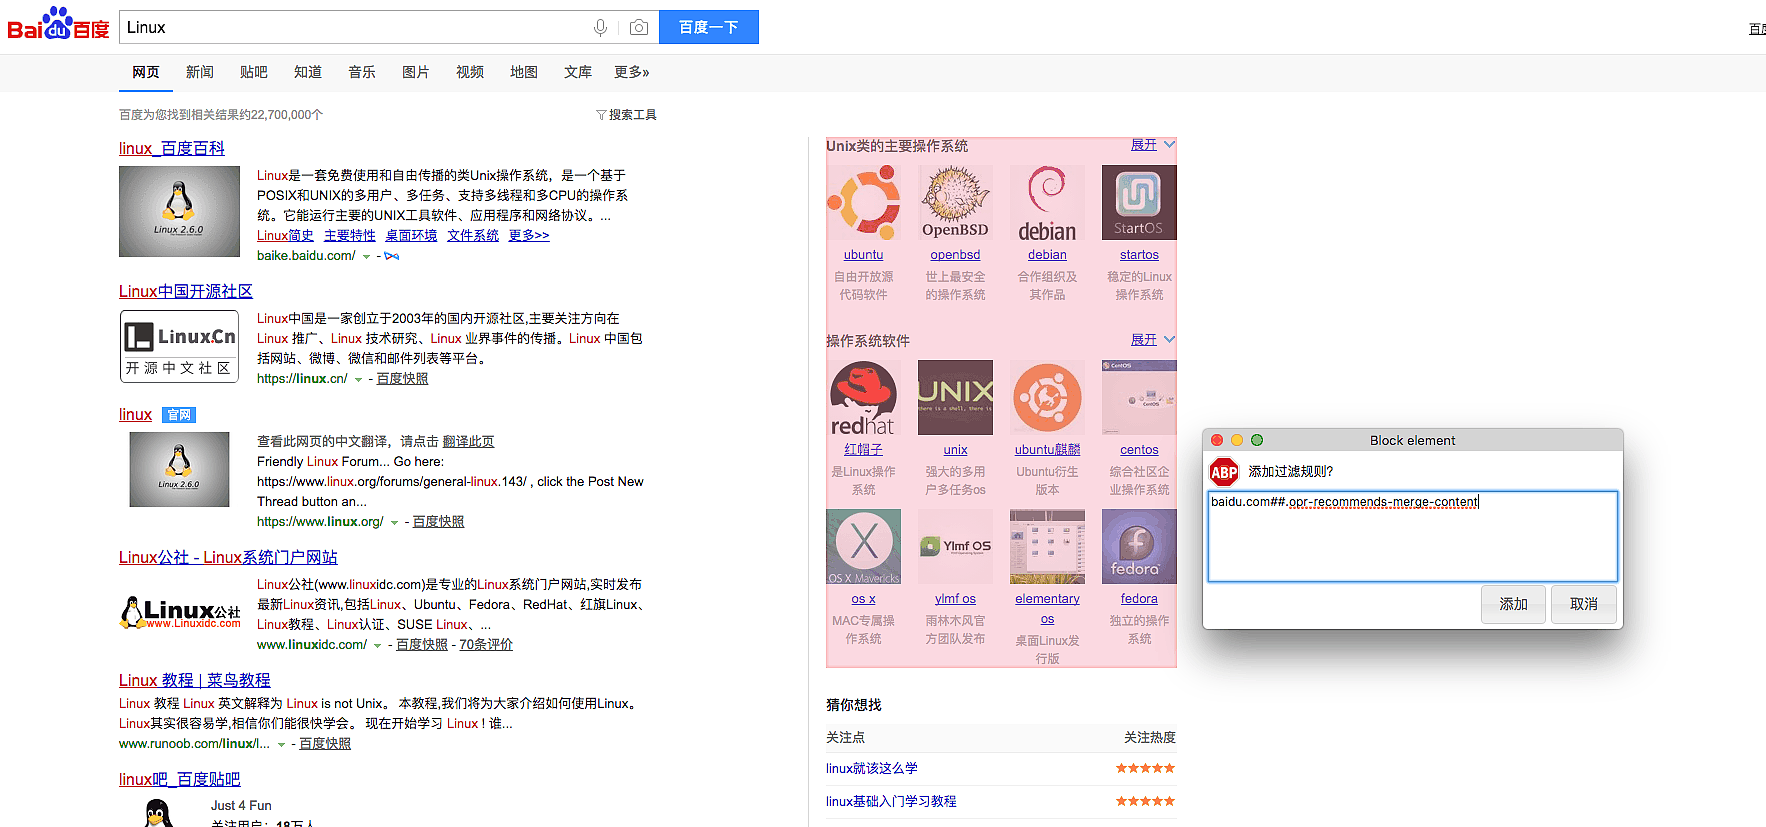Click the ABP Adblock Plus icon
Image resolution: width=1766 pixels, height=827 pixels.
pyautogui.click(x=1224, y=472)
